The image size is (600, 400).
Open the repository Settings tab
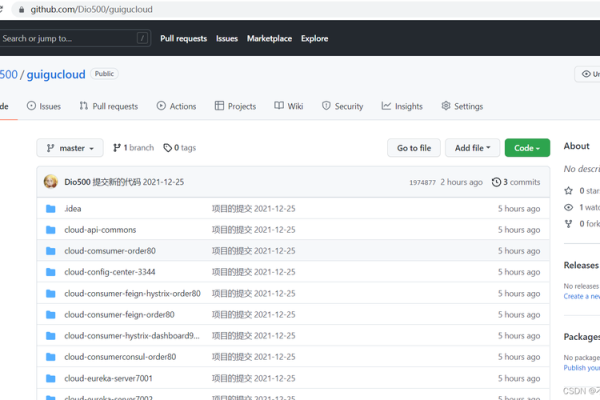(x=462, y=106)
